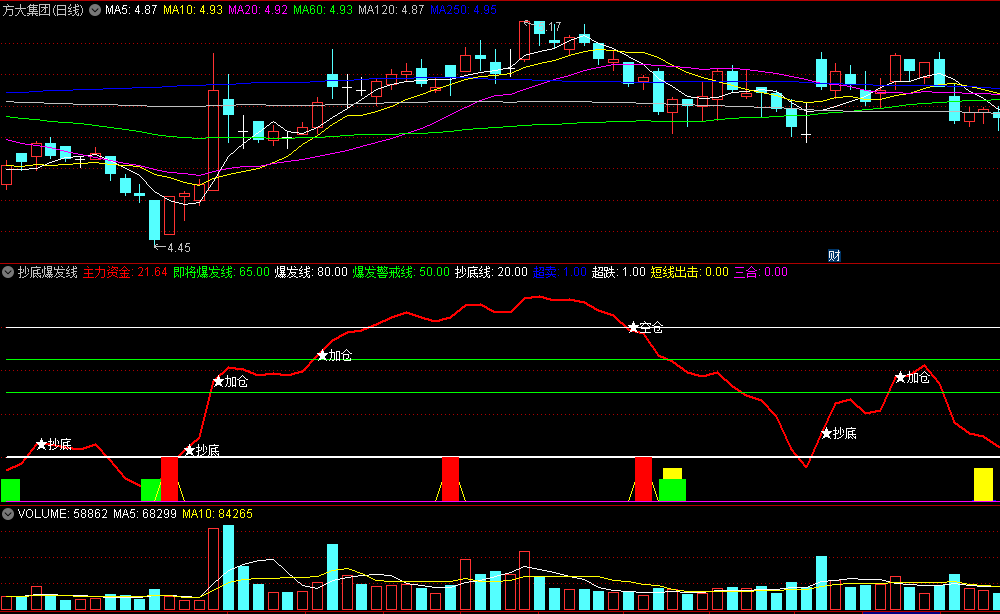Screen dimensions: 1000x614
Task: Expand the 抄底爆发线 indicator dropdown
Action: 8,272
